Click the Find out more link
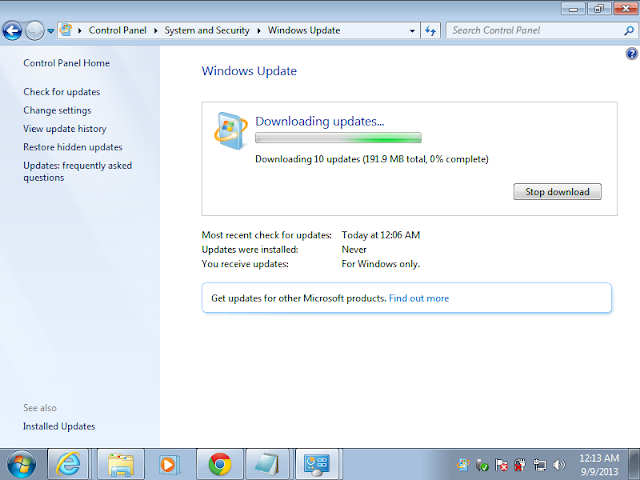 click(x=419, y=298)
